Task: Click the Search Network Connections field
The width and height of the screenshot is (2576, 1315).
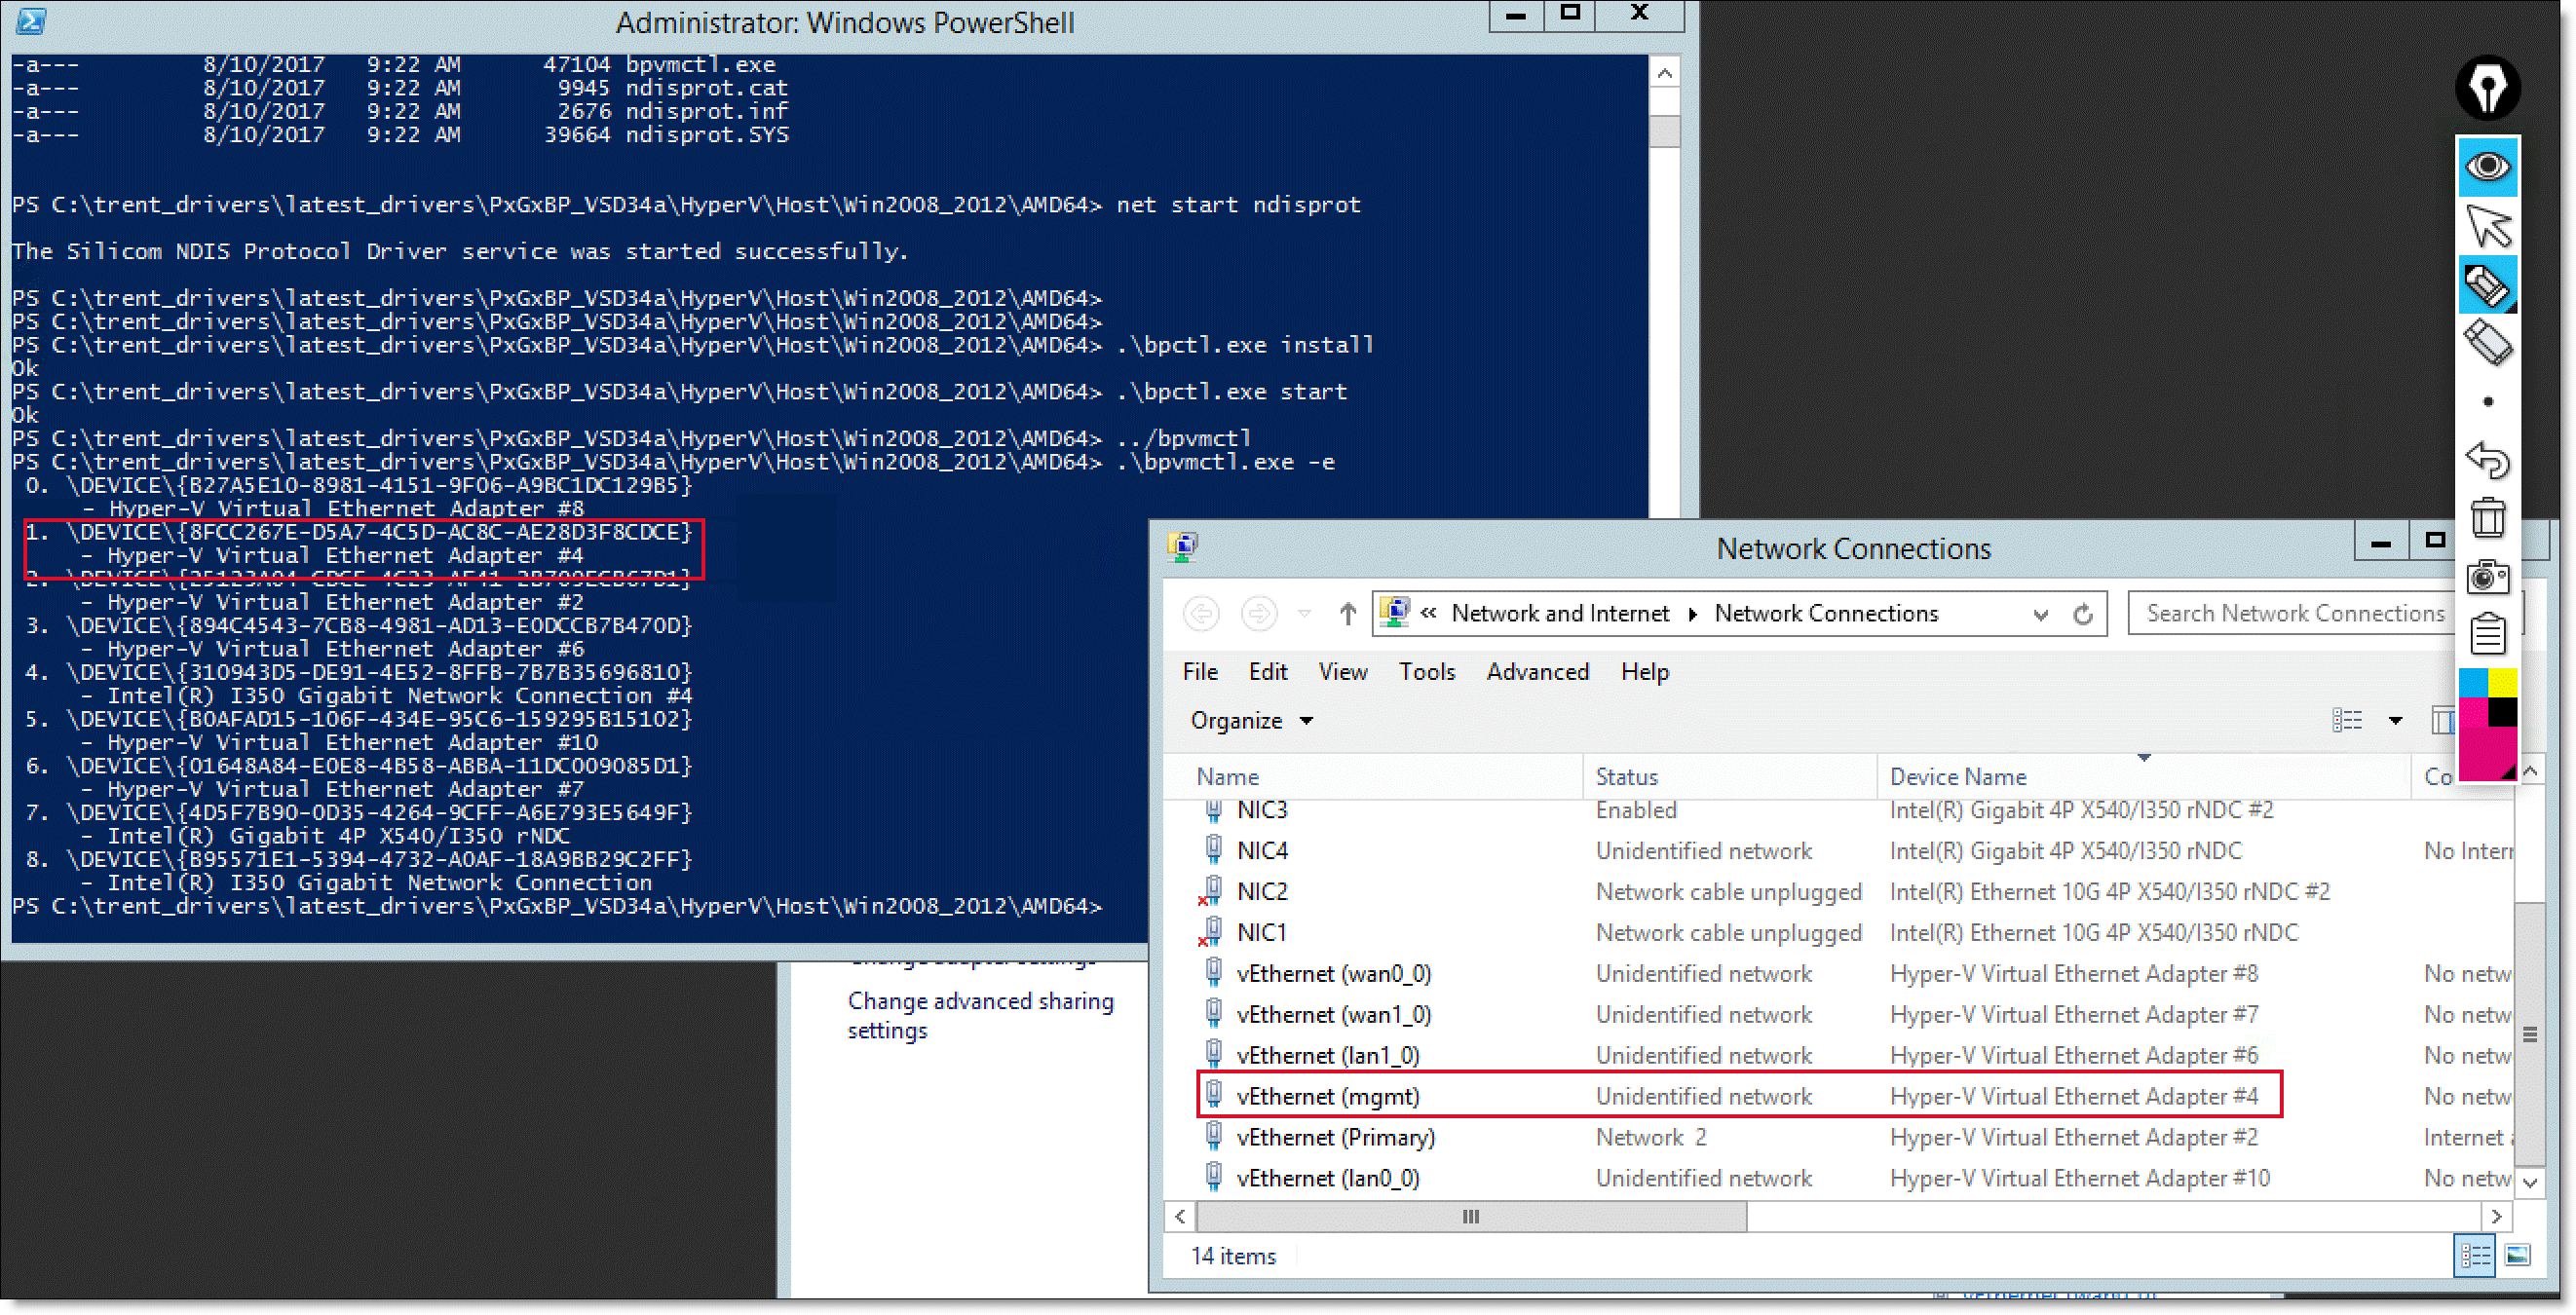Action: point(2293,614)
